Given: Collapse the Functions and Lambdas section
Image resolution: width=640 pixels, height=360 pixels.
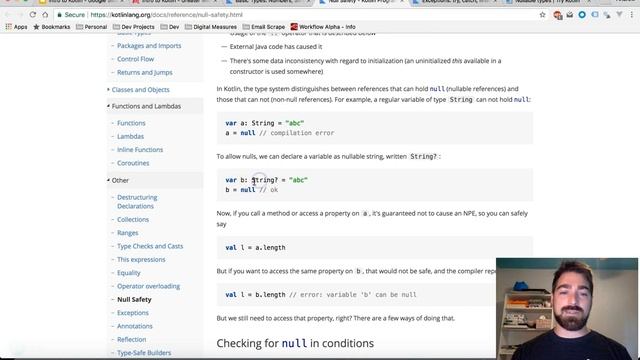Looking at the screenshot, I should 146,106.
